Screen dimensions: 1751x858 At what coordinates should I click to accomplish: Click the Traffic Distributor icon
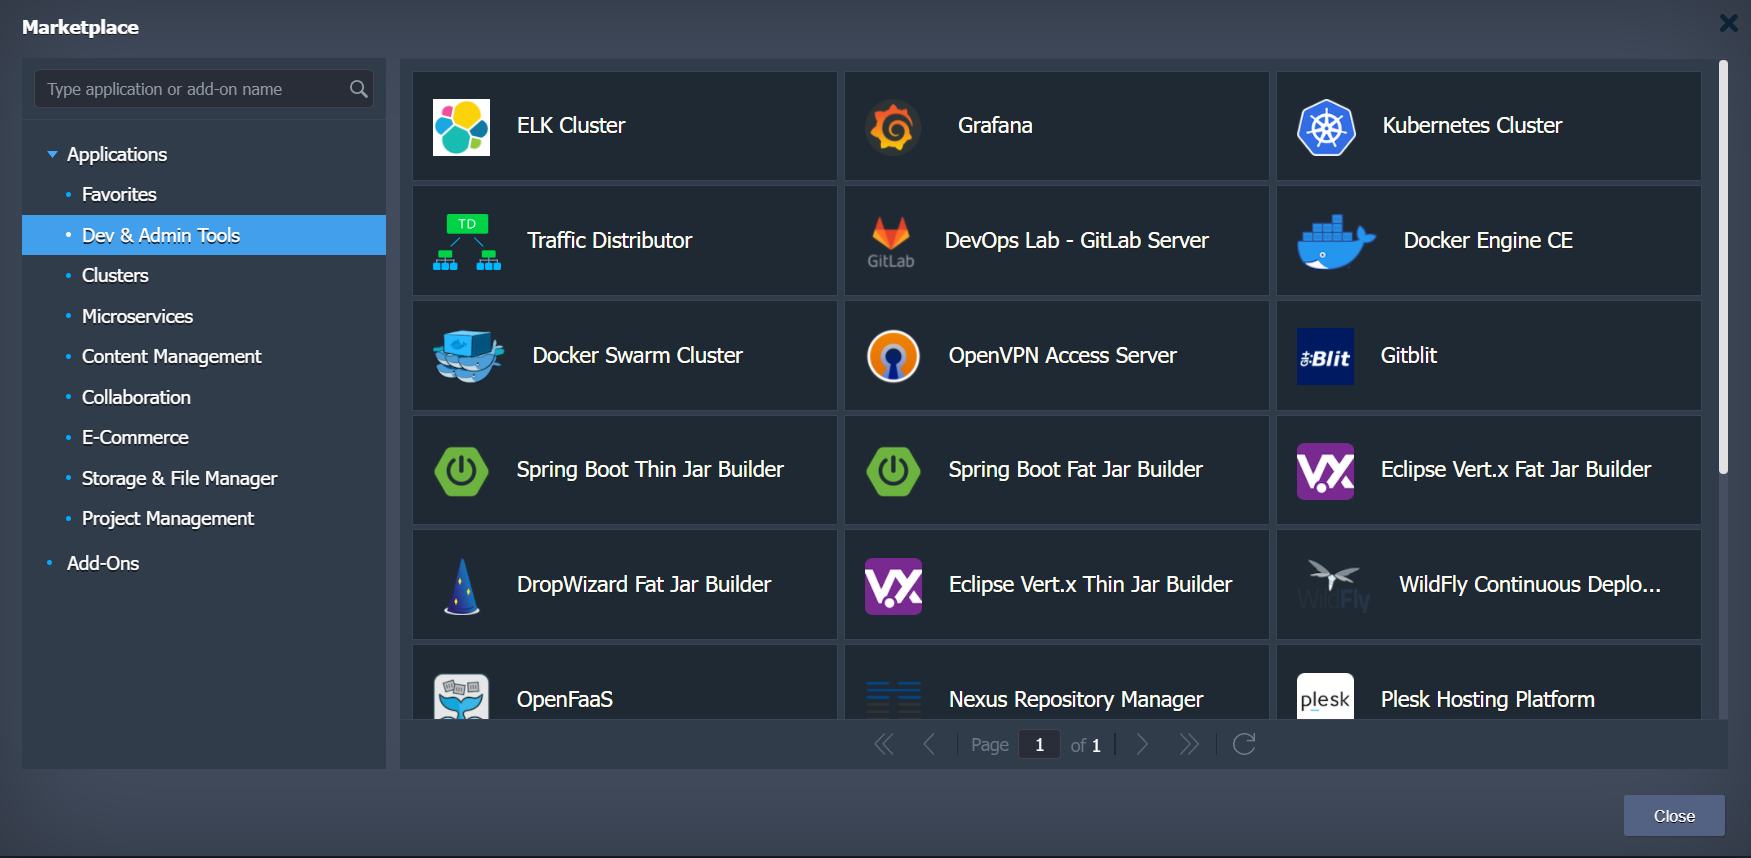click(467, 242)
